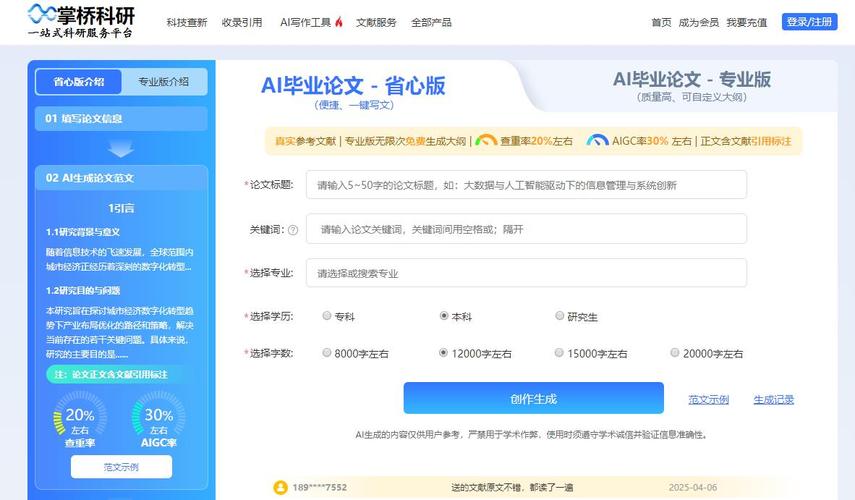855x500 pixels.
Task: Open the 范文示例 link beside 创作生成
Action: 708,400
